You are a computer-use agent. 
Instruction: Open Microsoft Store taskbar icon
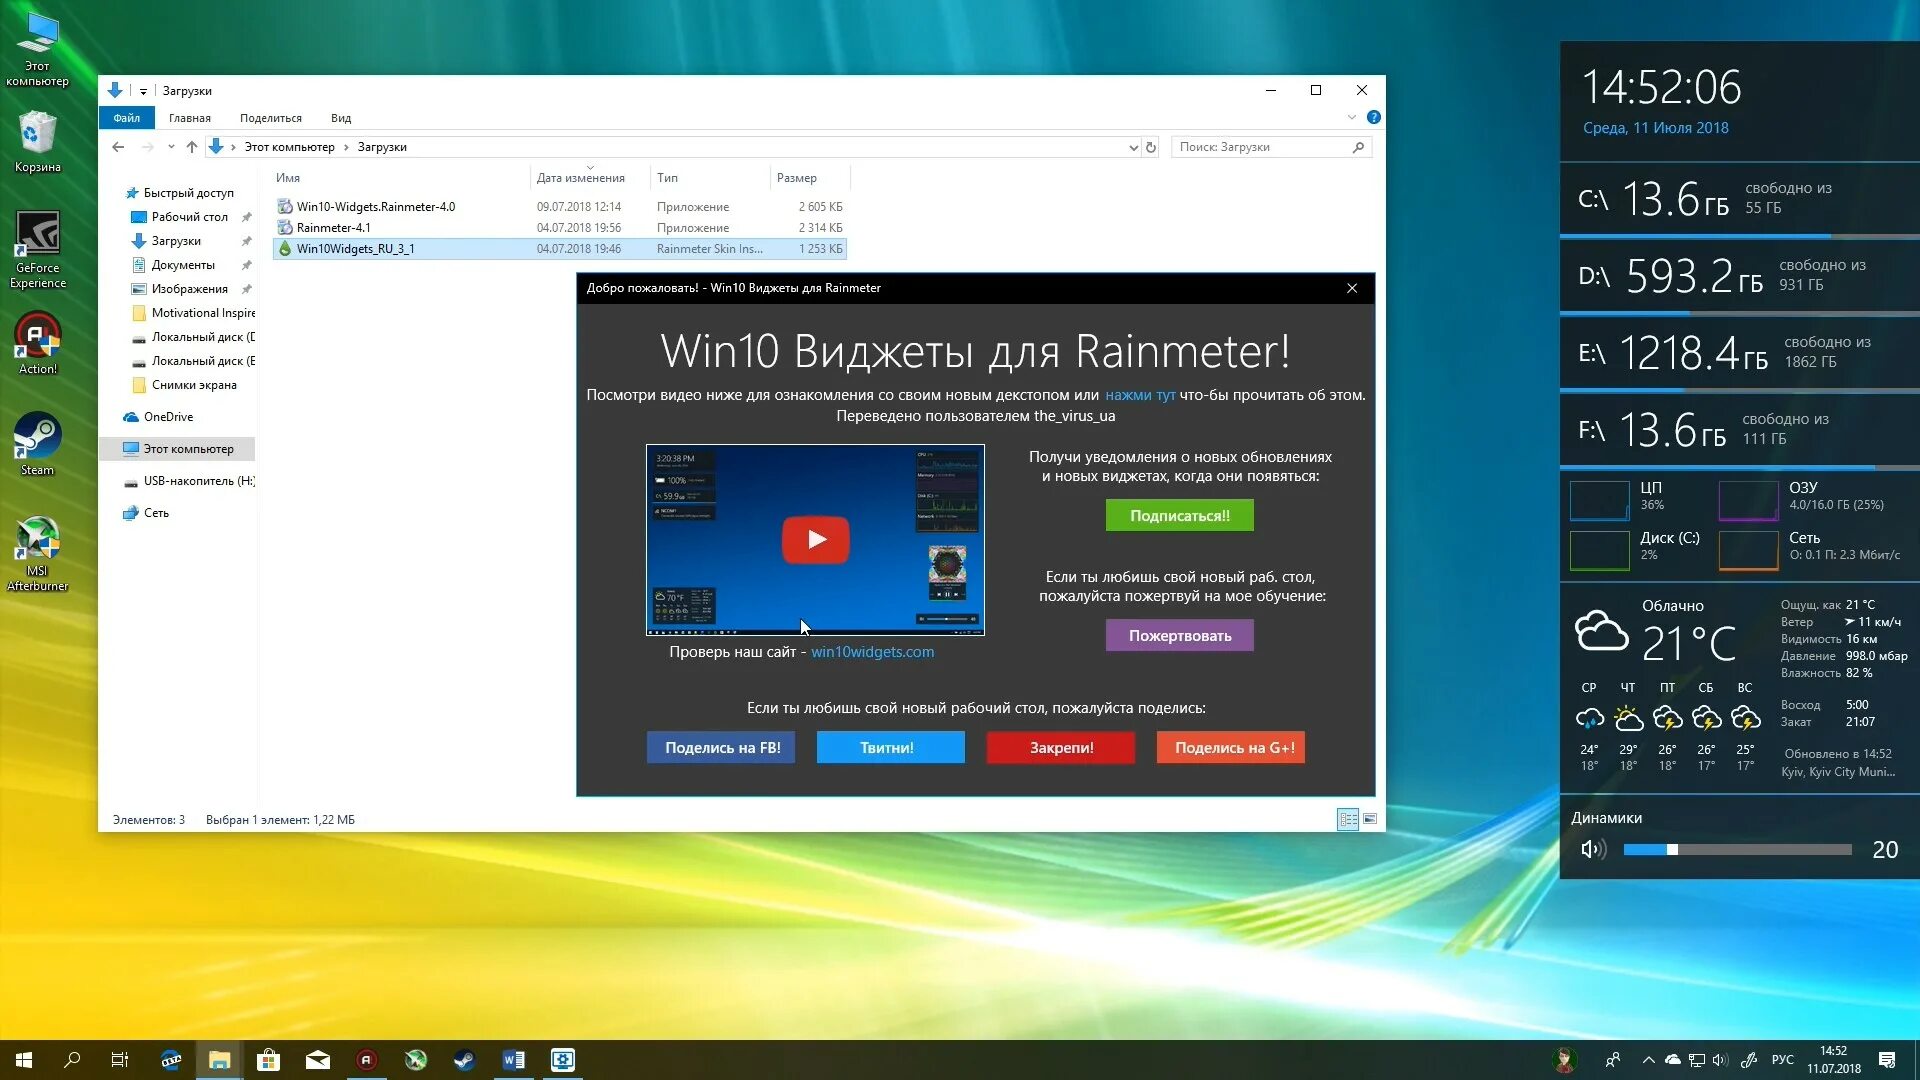268,1060
